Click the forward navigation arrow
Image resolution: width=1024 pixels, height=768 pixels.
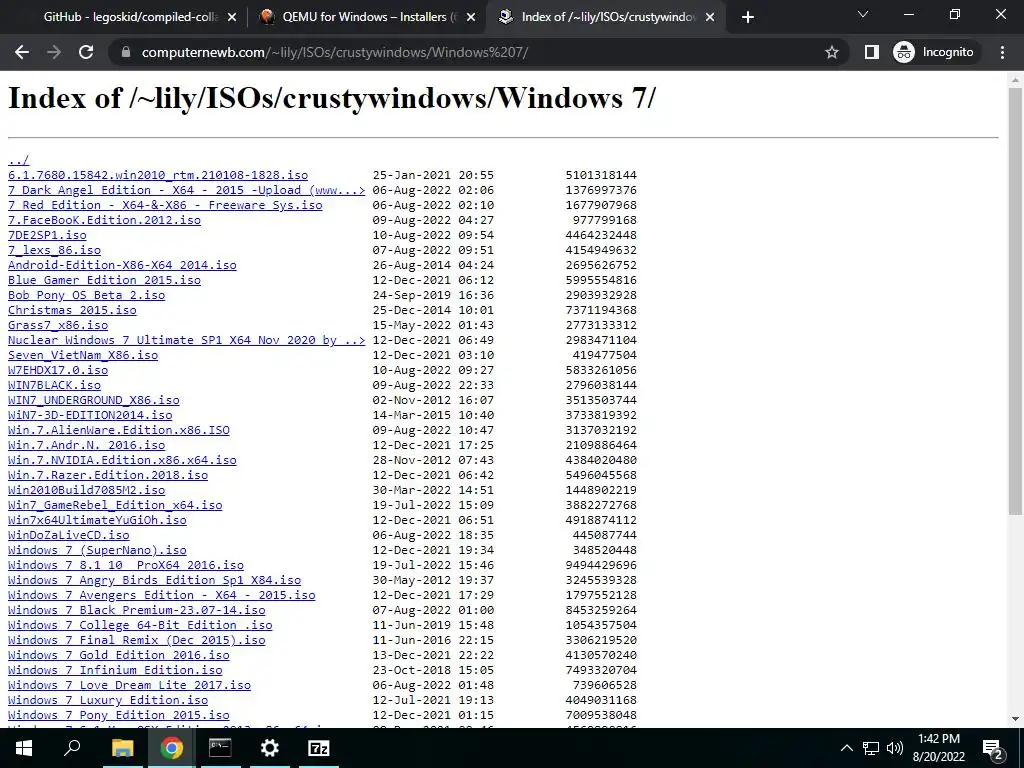[54, 52]
